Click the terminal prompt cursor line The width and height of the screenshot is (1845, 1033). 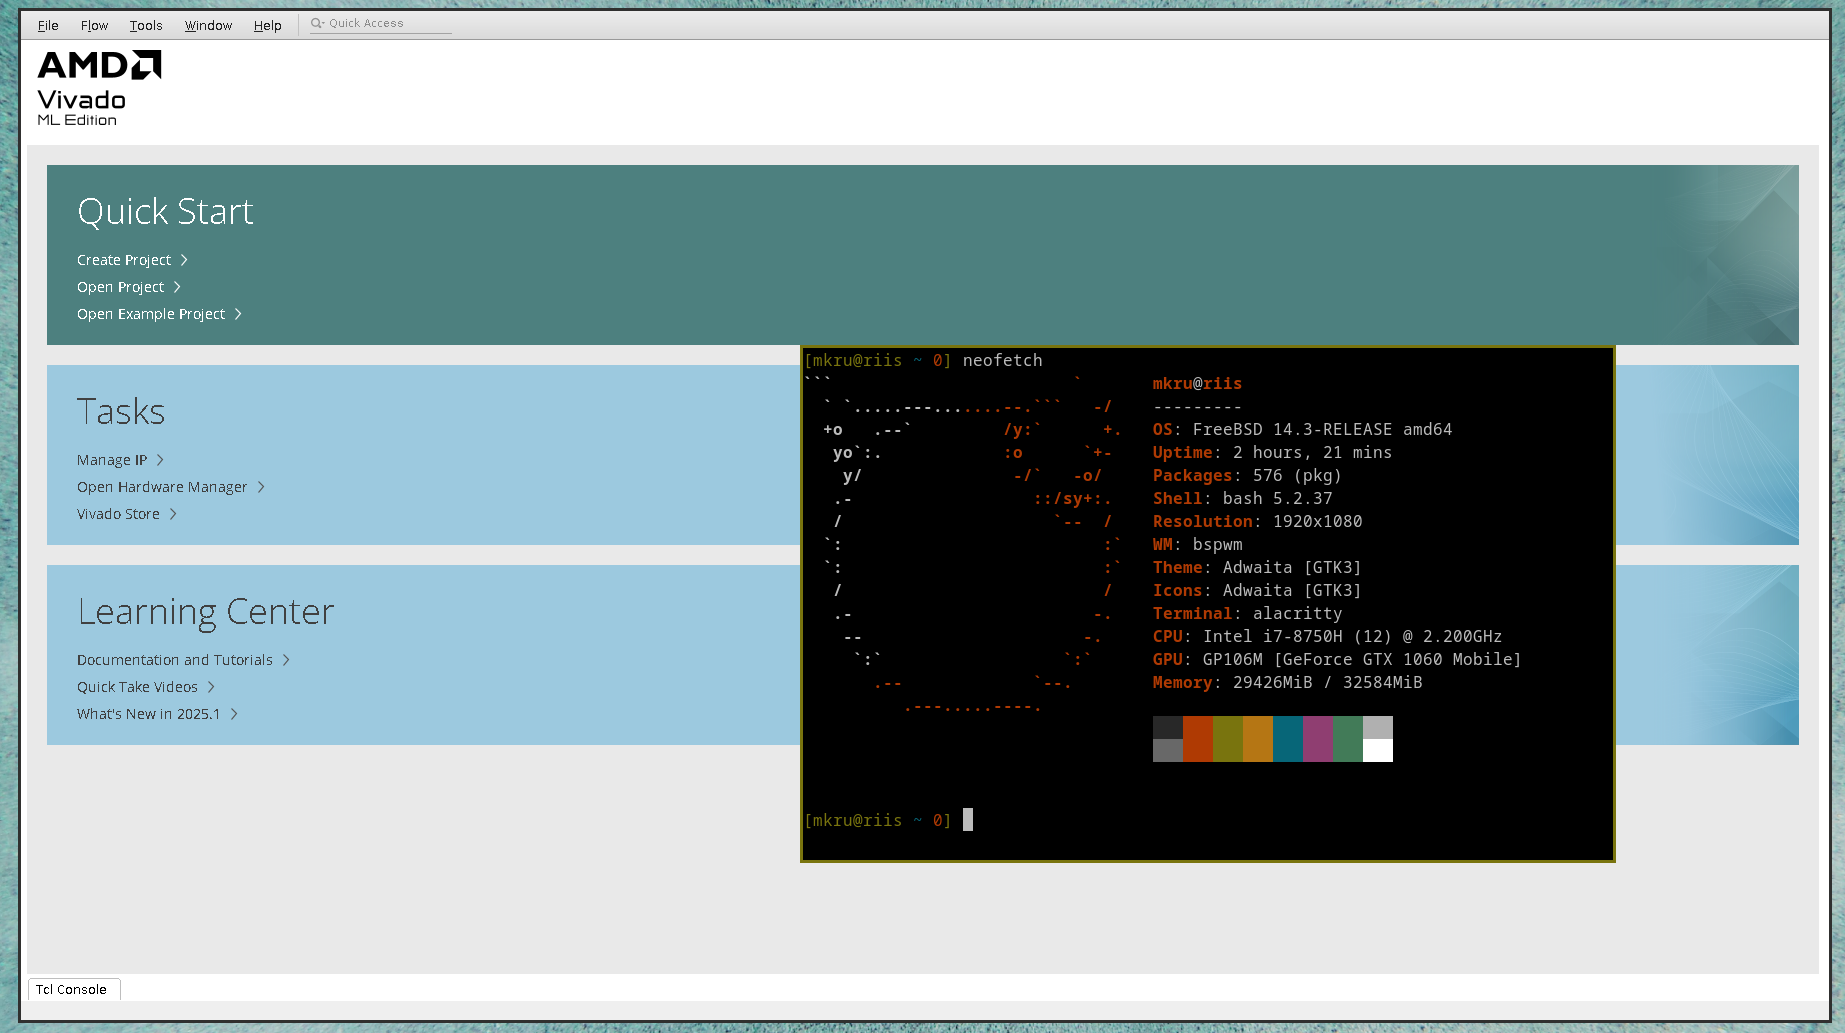click(888, 820)
